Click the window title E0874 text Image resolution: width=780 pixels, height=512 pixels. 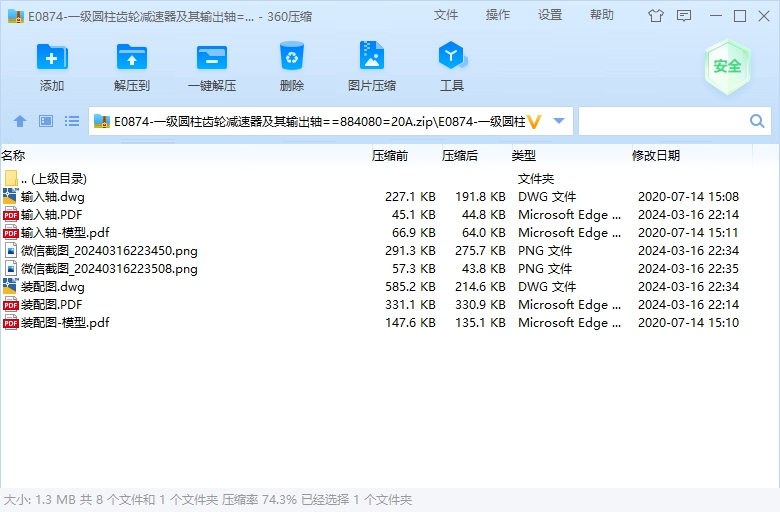coord(170,16)
